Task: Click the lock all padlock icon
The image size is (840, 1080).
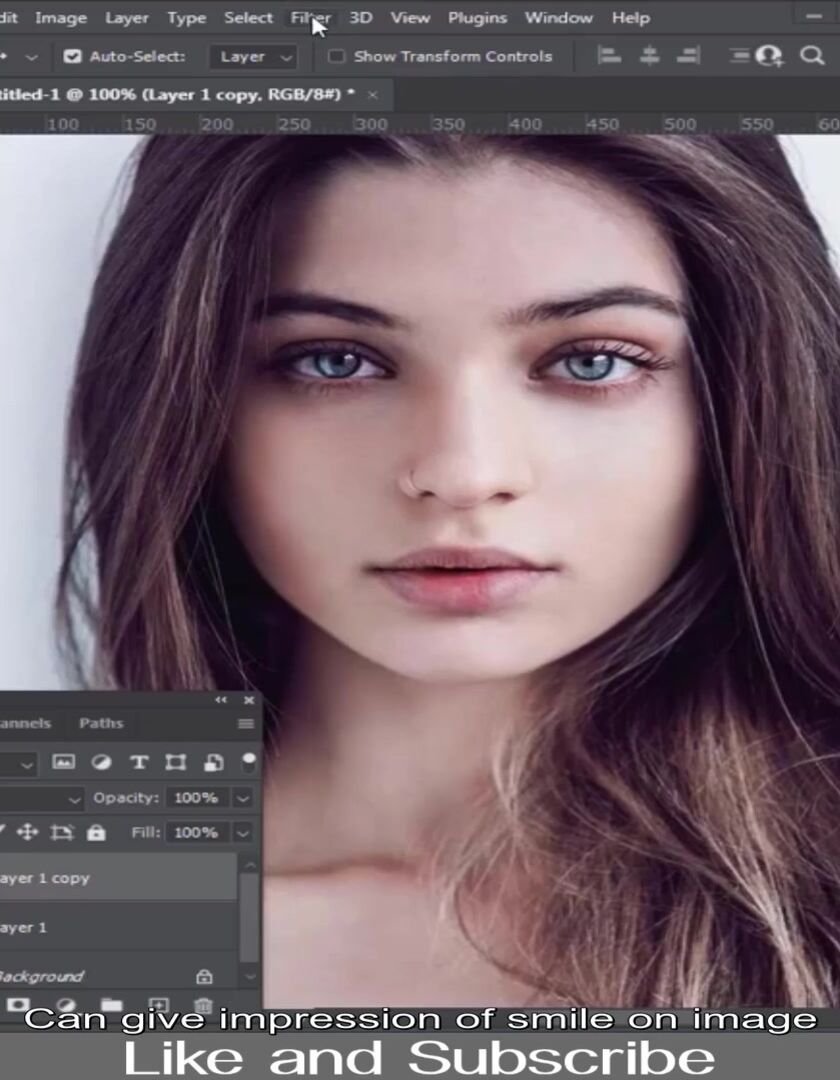Action: pyautogui.click(x=96, y=833)
